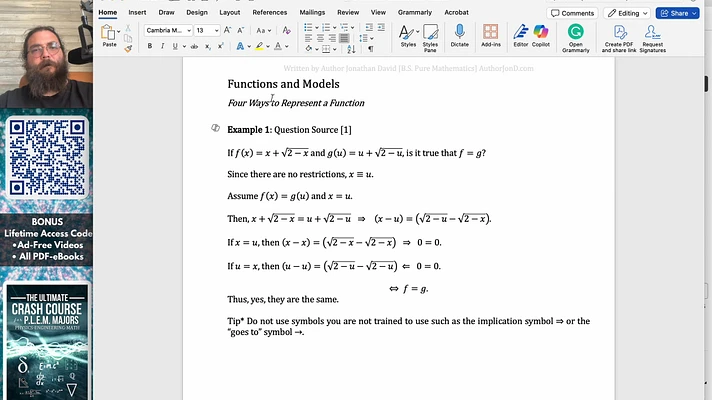Click the Functions and Models heading
Image resolution: width=712 pixels, height=400 pixels.
[283, 84]
